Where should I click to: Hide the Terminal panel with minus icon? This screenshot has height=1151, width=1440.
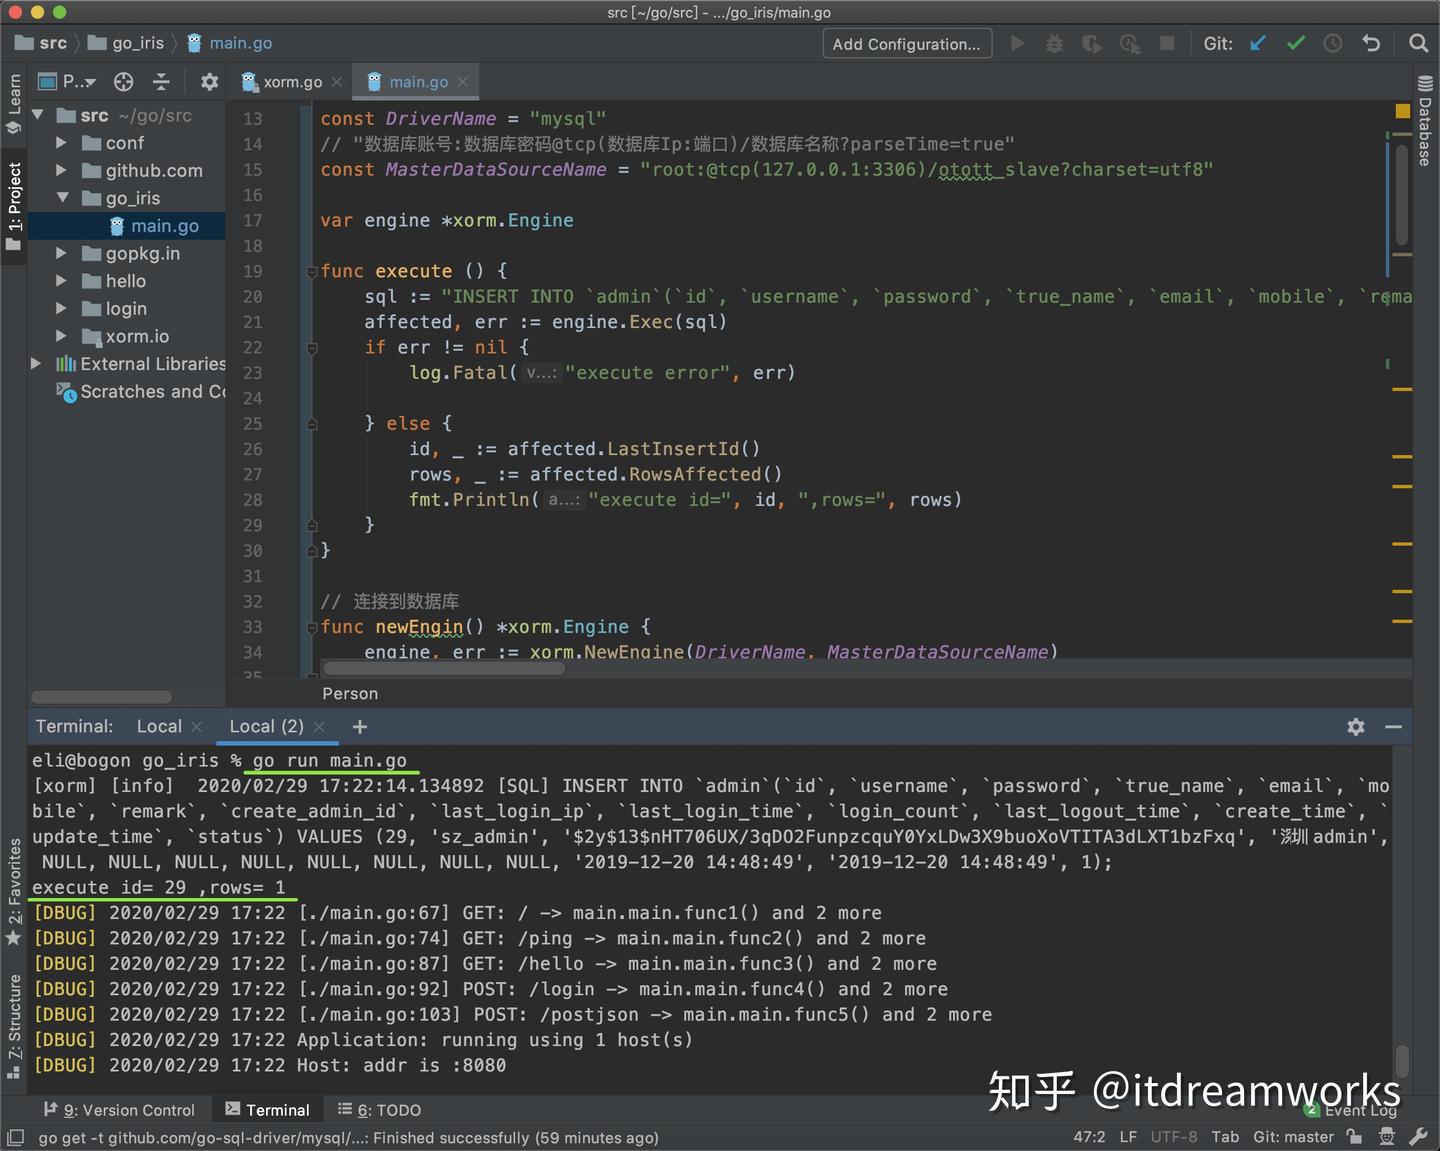1393,727
